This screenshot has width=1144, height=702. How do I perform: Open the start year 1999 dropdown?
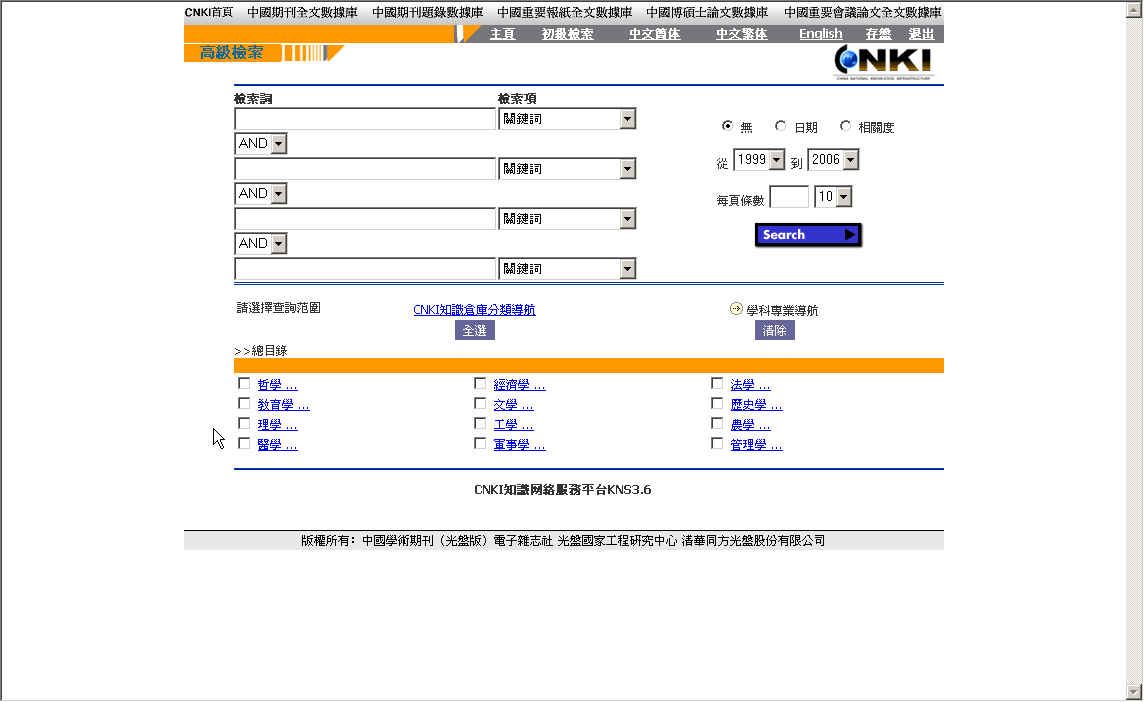coord(759,160)
